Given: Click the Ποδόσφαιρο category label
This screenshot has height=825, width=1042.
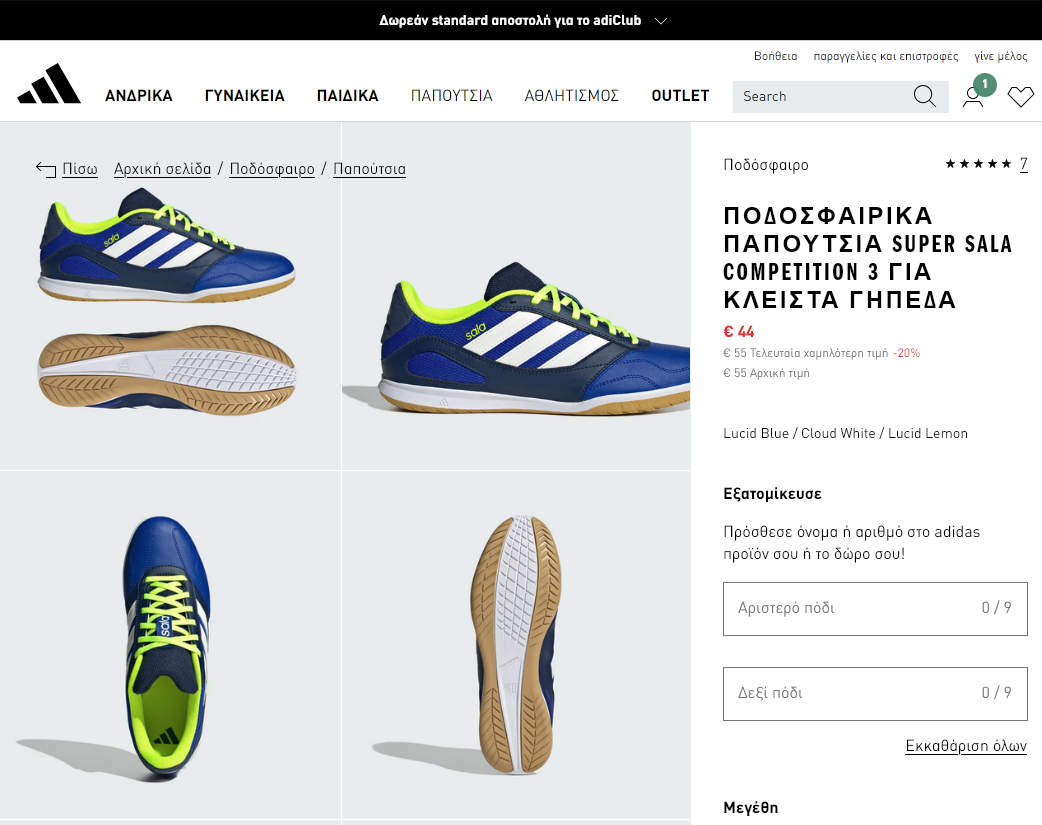Looking at the screenshot, I should [x=766, y=165].
